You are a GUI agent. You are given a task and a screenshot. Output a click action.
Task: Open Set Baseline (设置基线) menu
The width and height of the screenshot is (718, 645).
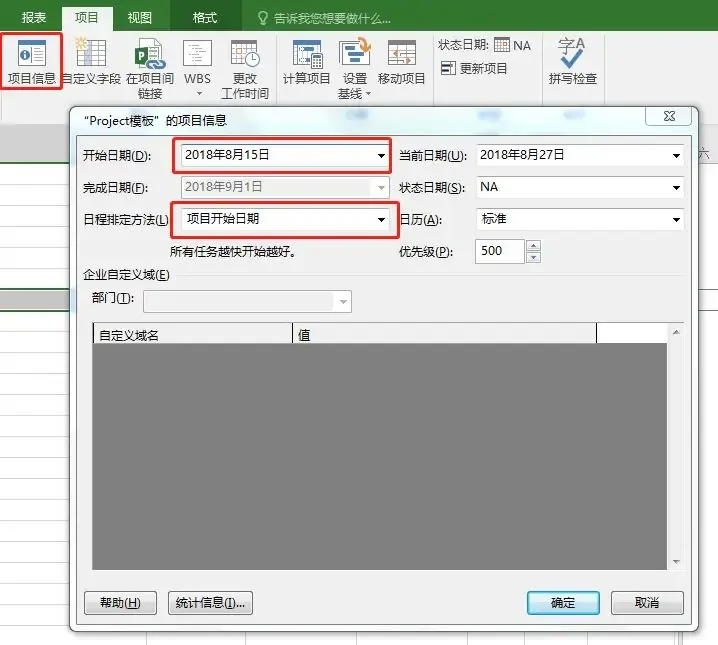(354, 68)
